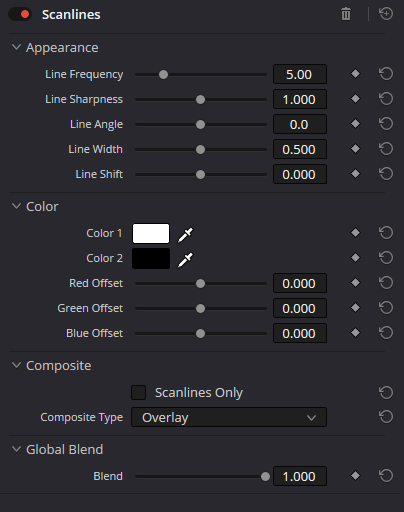The width and height of the screenshot is (404, 512).
Task: Click the Line Frequency slider handle
Action: 163,74
